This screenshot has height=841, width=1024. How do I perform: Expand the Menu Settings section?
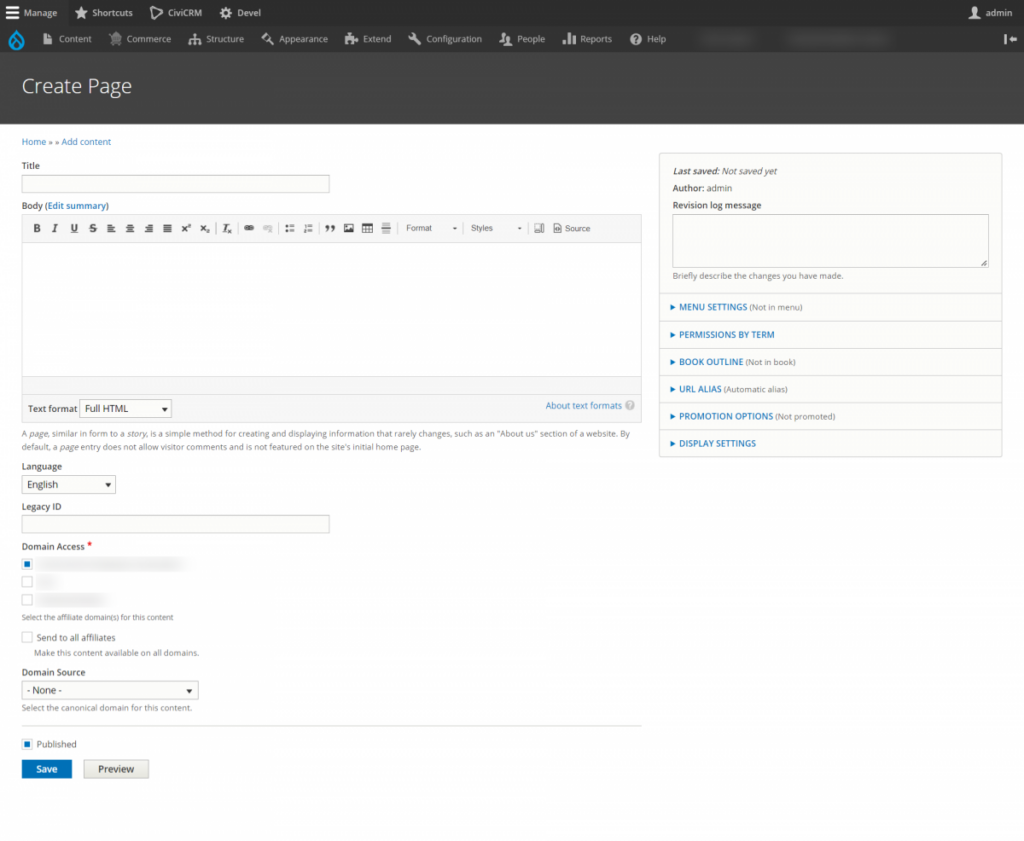click(712, 307)
